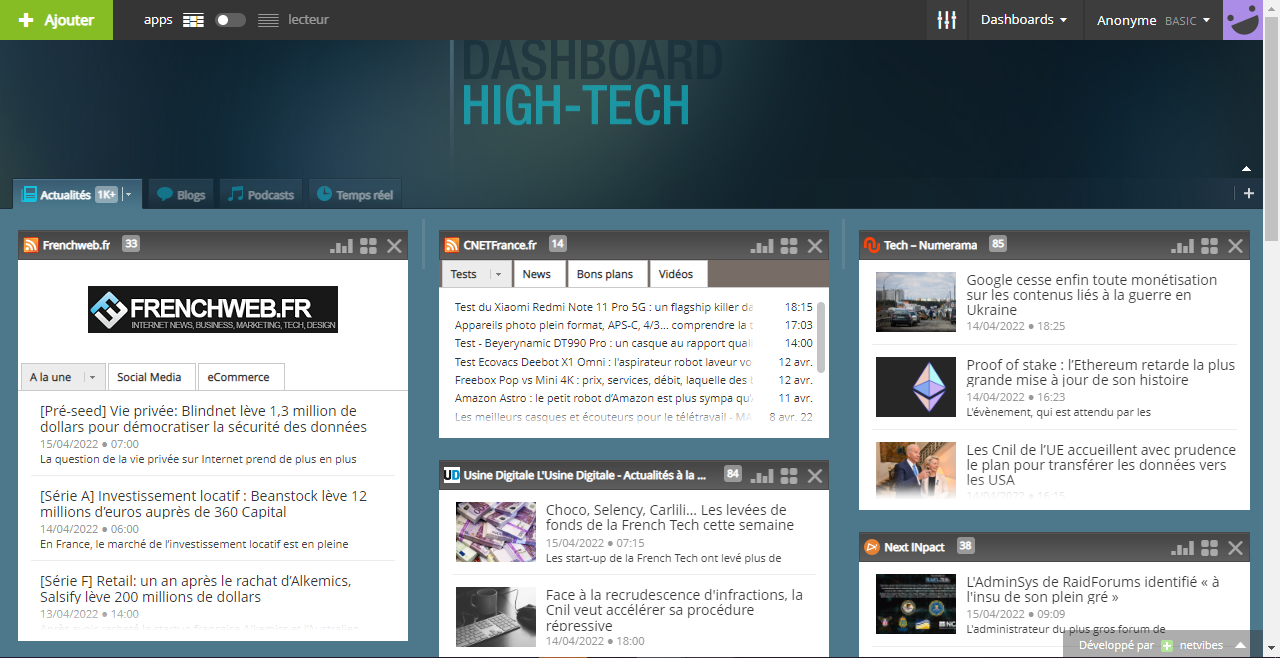This screenshot has width=1280, height=658.
Task: Open the Beanstock lève 12 millions article
Action: coord(204,504)
